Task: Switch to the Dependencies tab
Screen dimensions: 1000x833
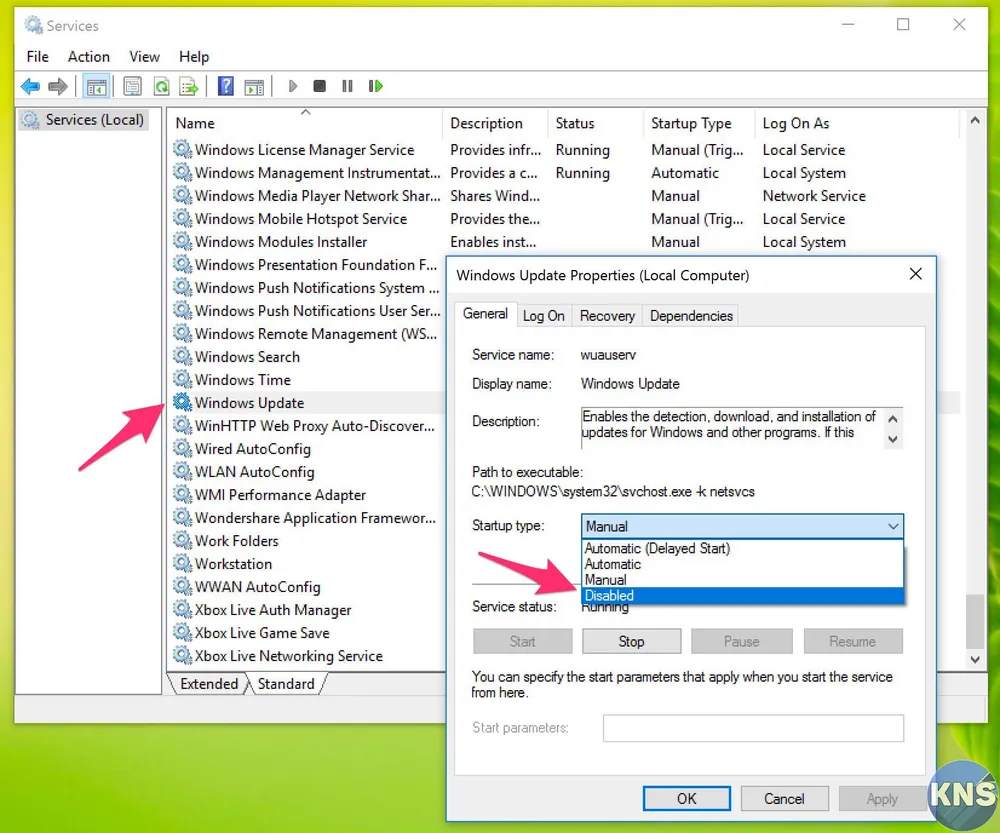Action: pyautogui.click(x=691, y=316)
